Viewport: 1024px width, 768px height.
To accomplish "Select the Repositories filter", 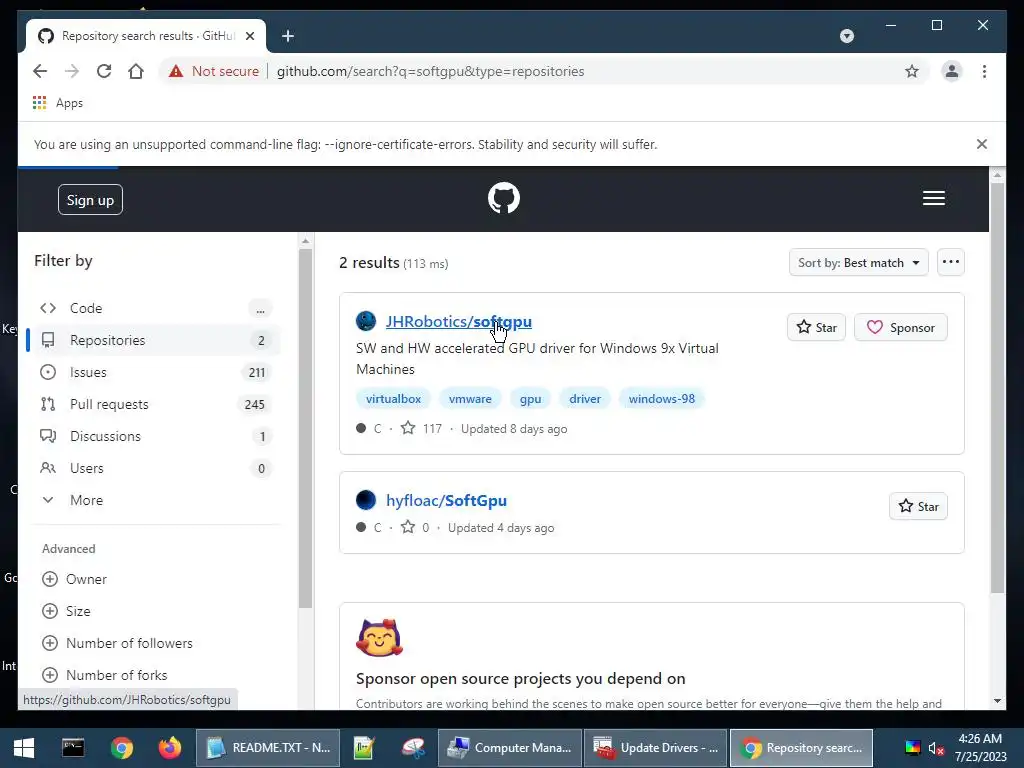I will click(155, 340).
